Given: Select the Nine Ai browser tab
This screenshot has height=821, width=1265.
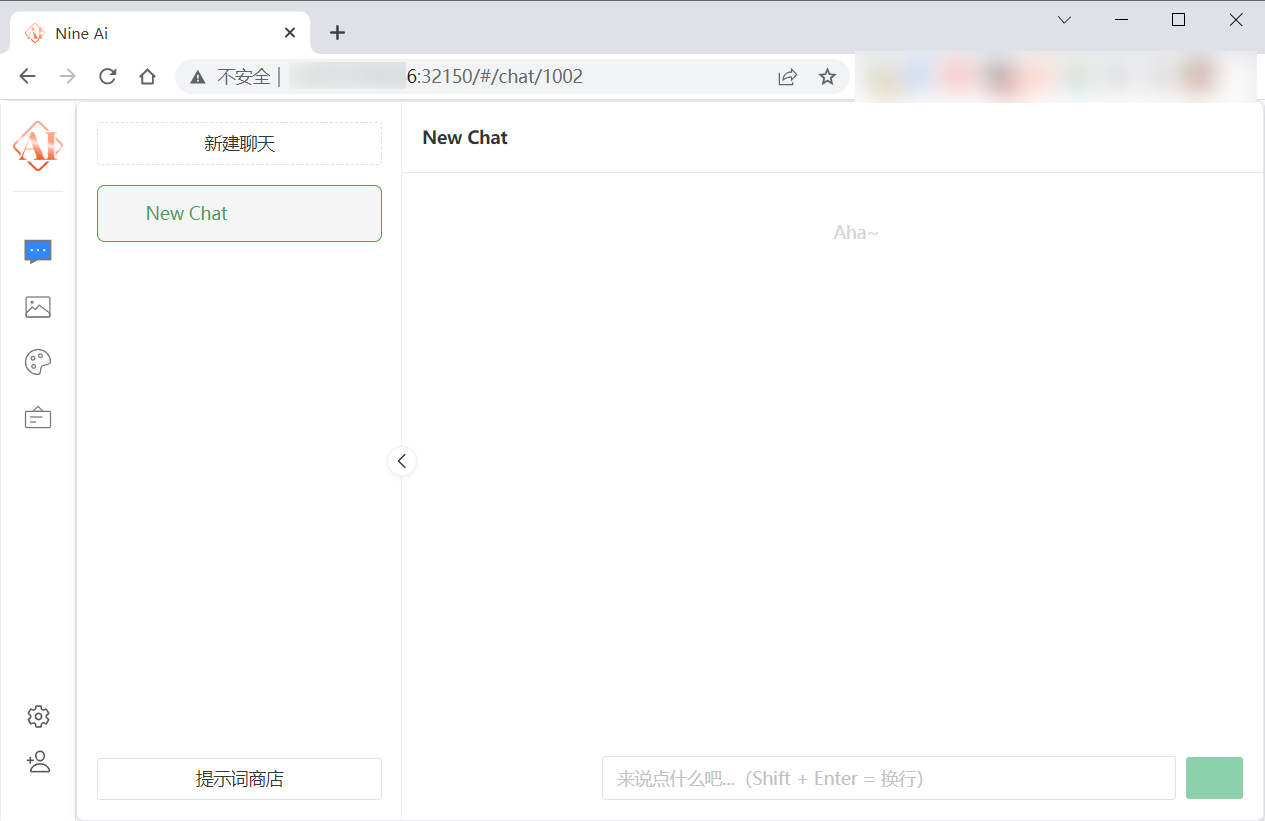Looking at the screenshot, I should click(150, 33).
